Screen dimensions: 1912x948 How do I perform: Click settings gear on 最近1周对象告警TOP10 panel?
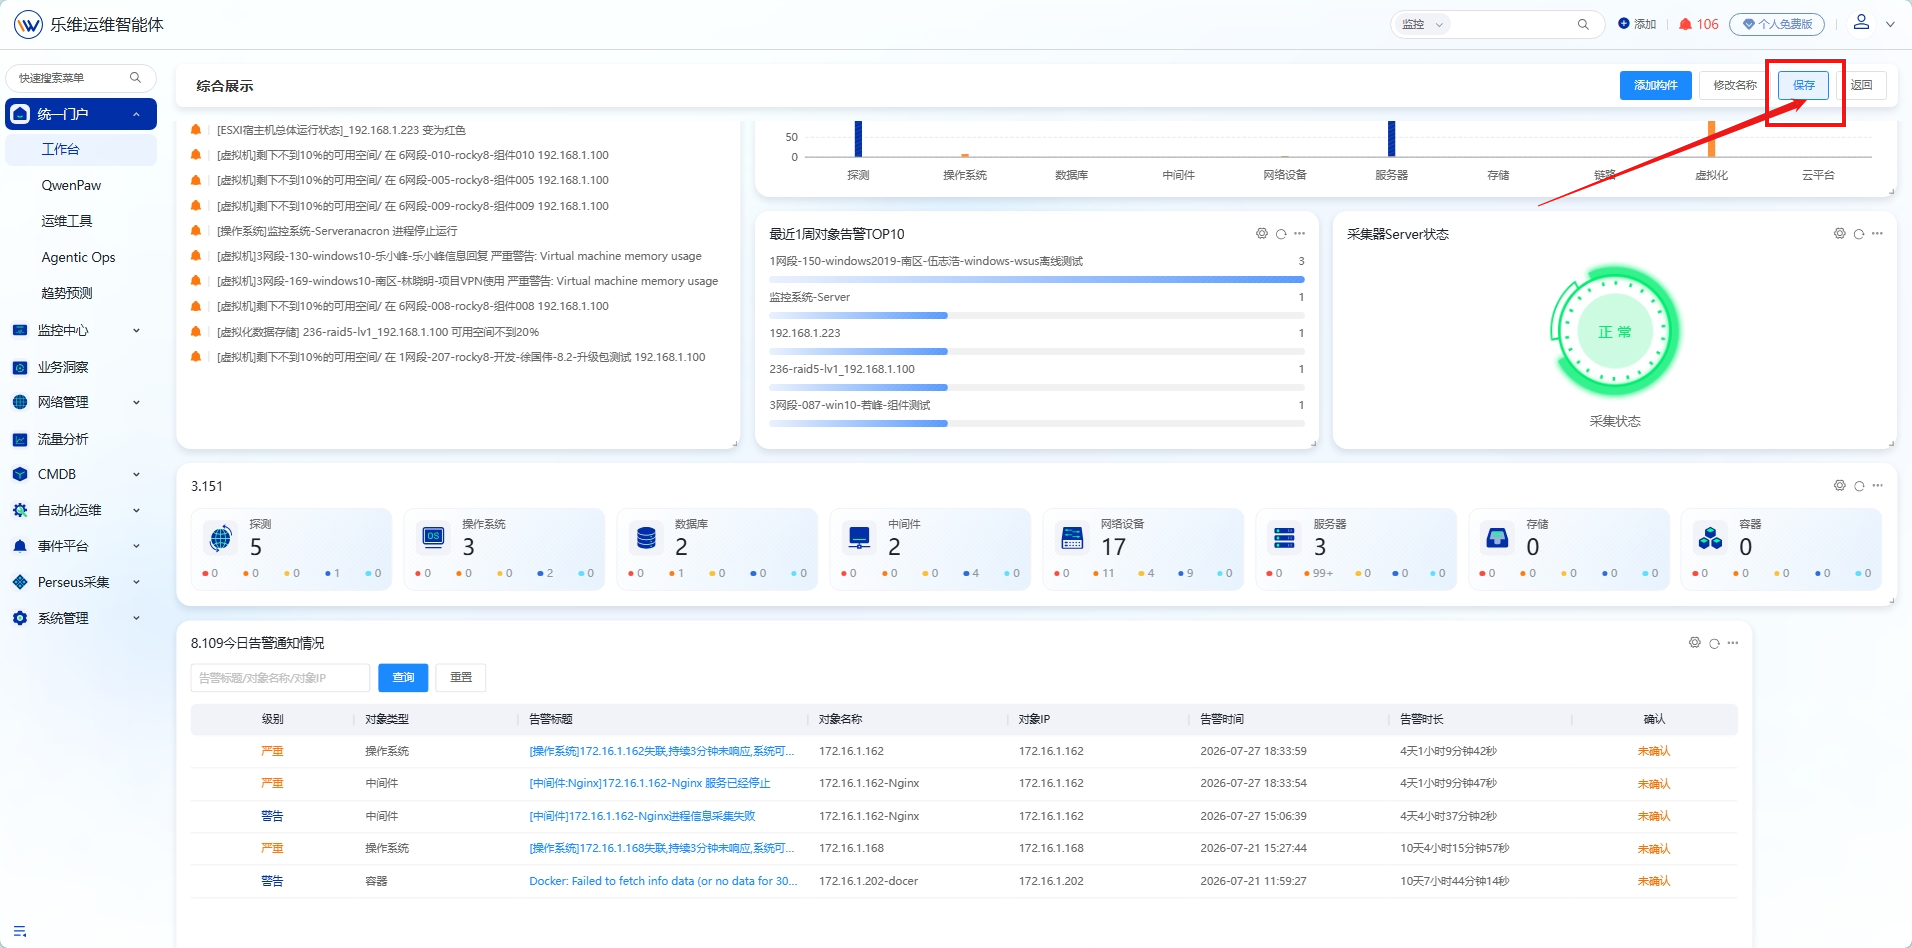1262,233
